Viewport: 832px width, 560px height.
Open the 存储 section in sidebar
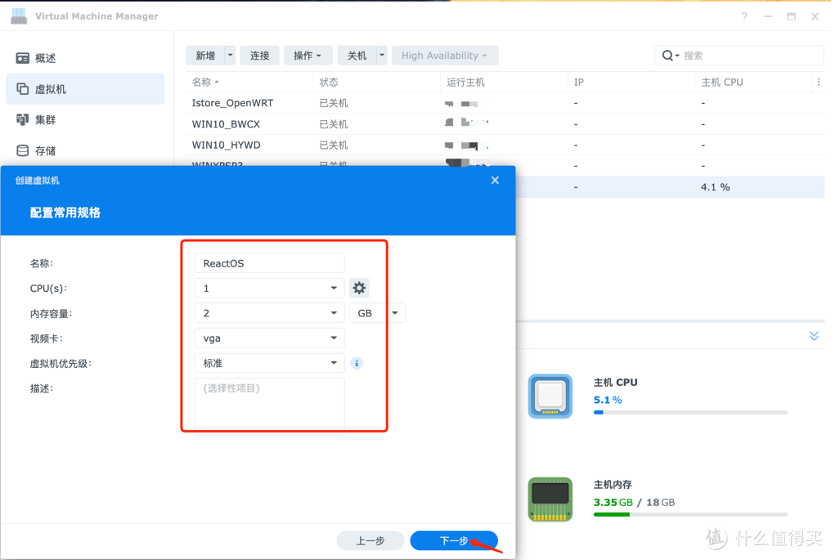(x=45, y=151)
